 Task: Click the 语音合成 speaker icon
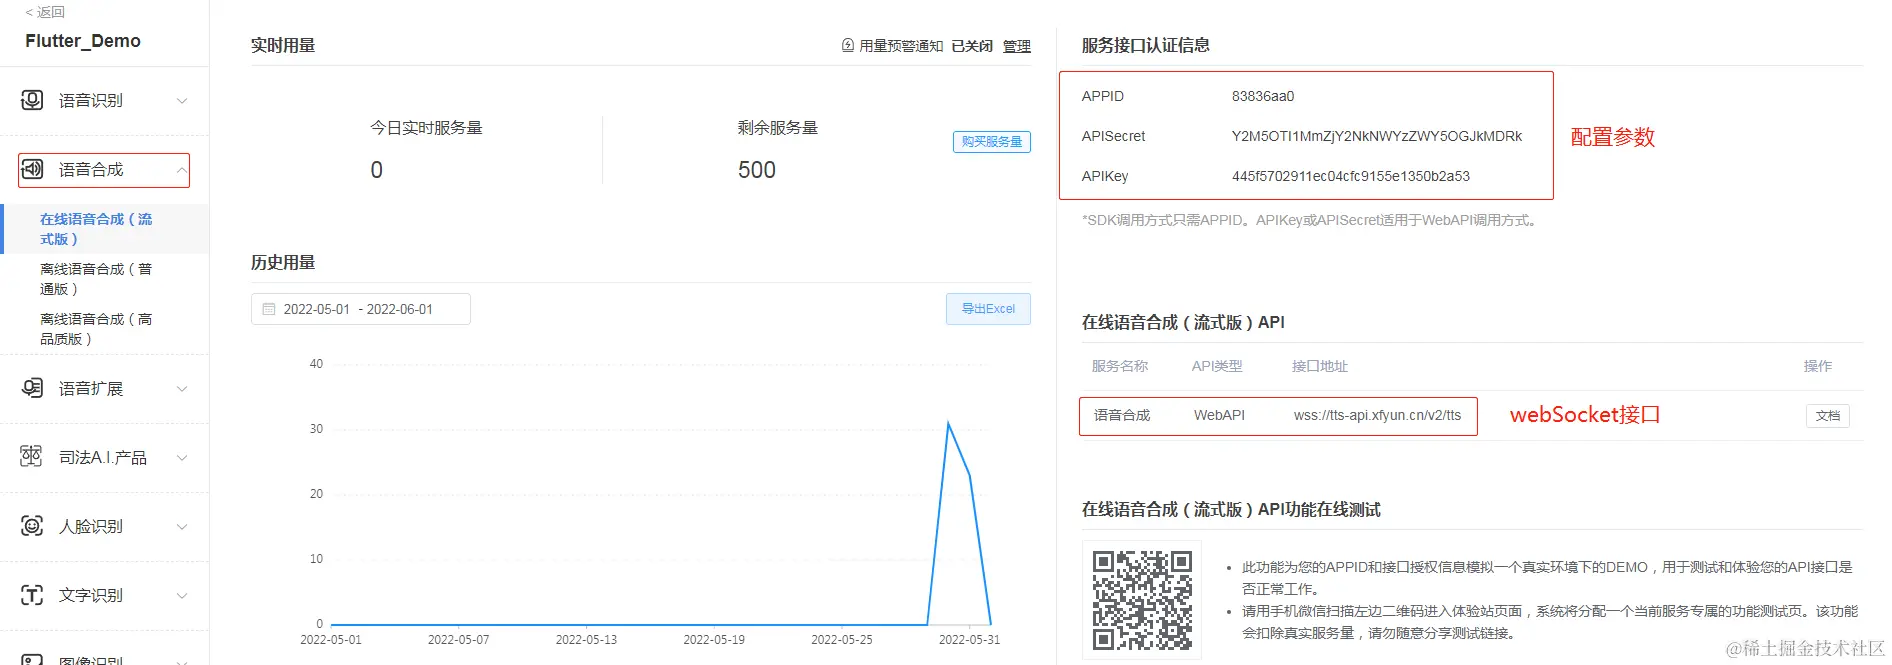coord(32,169)
